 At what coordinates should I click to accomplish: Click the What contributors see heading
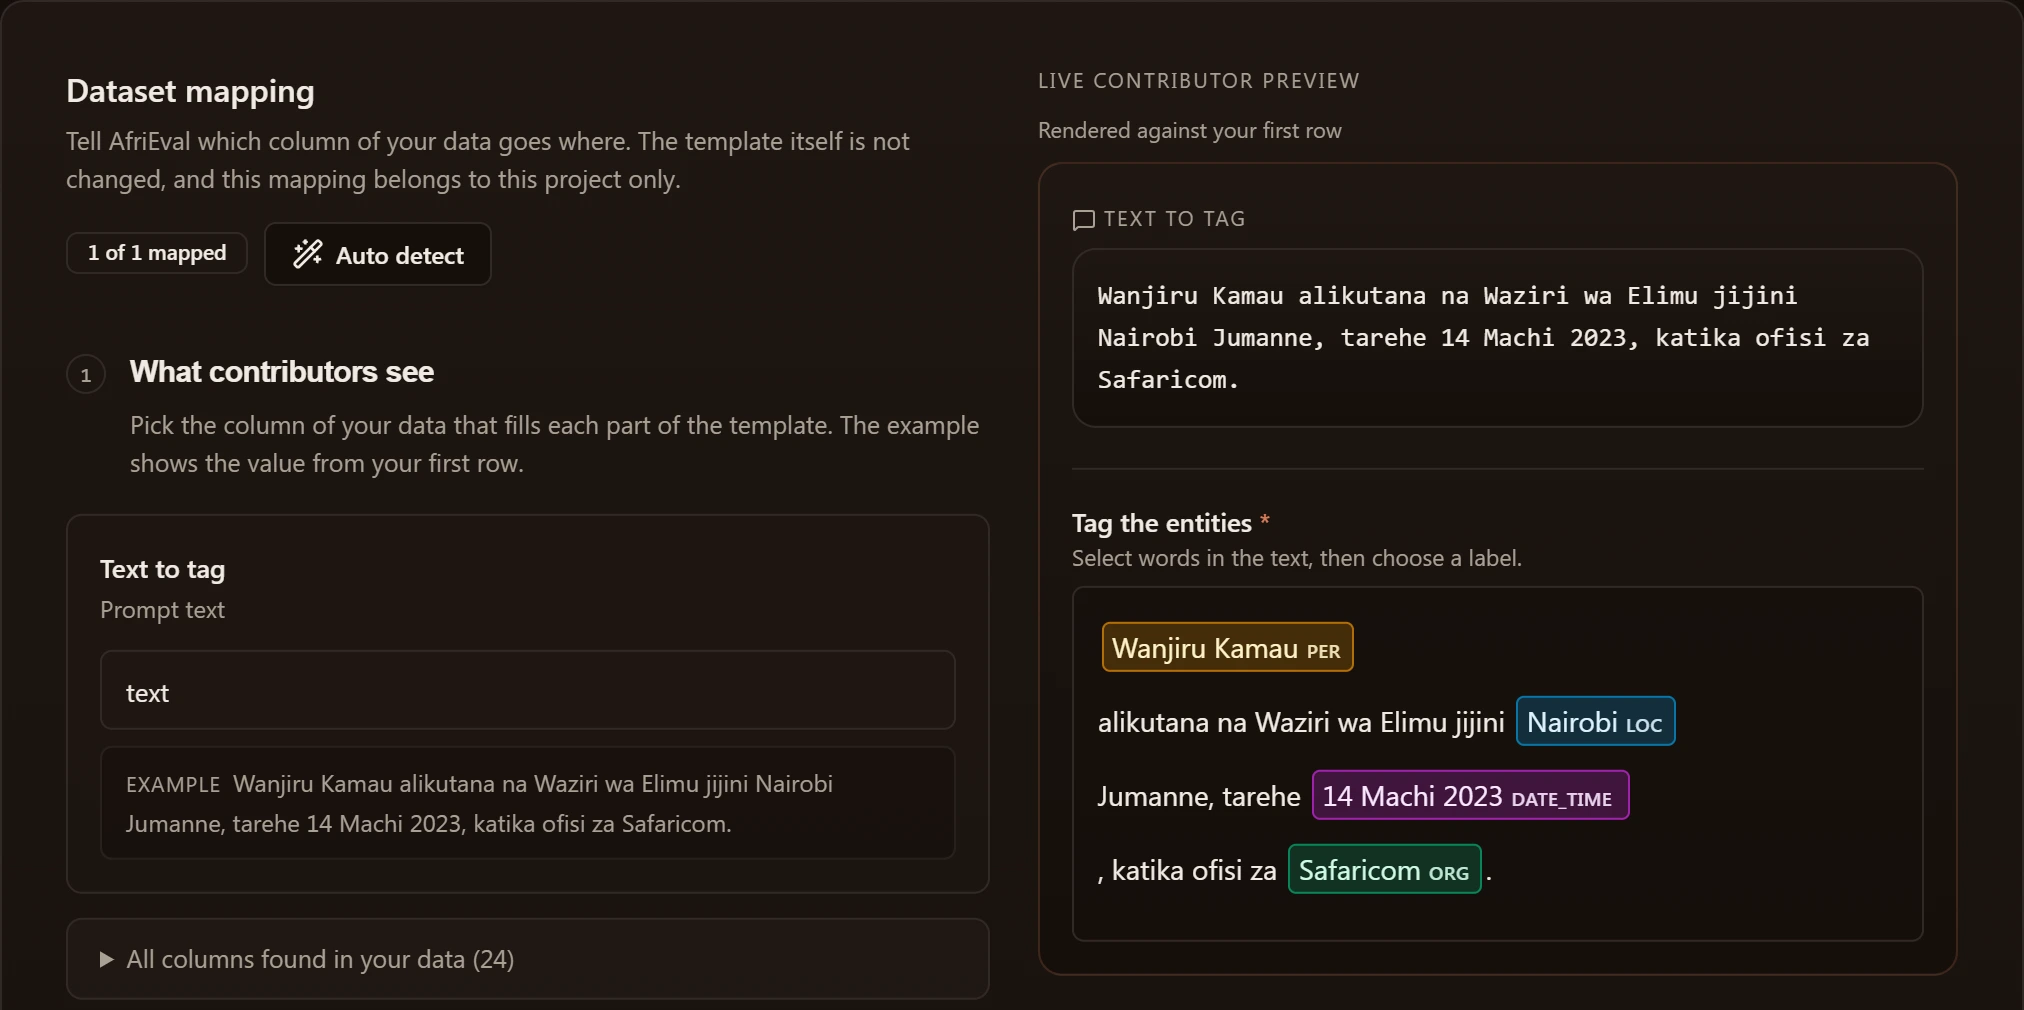[x=282, y=372]
